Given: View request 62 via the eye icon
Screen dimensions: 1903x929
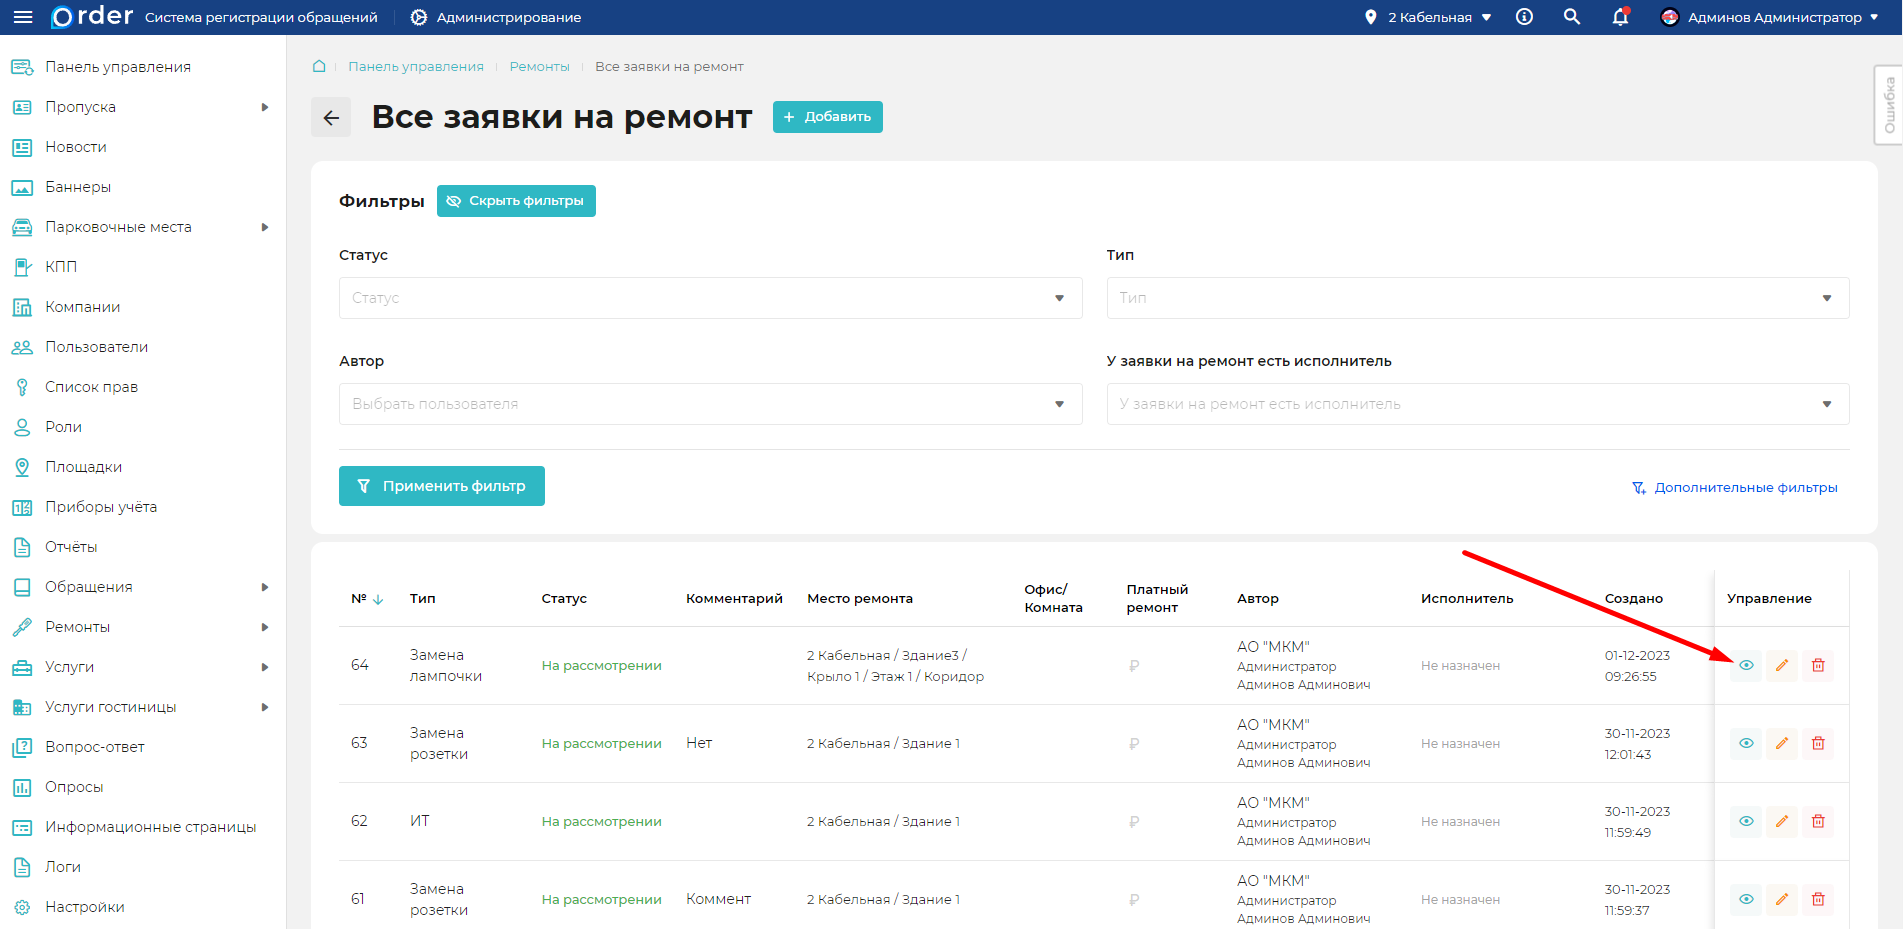Looking at the screenshot, I should point(1746,821).
